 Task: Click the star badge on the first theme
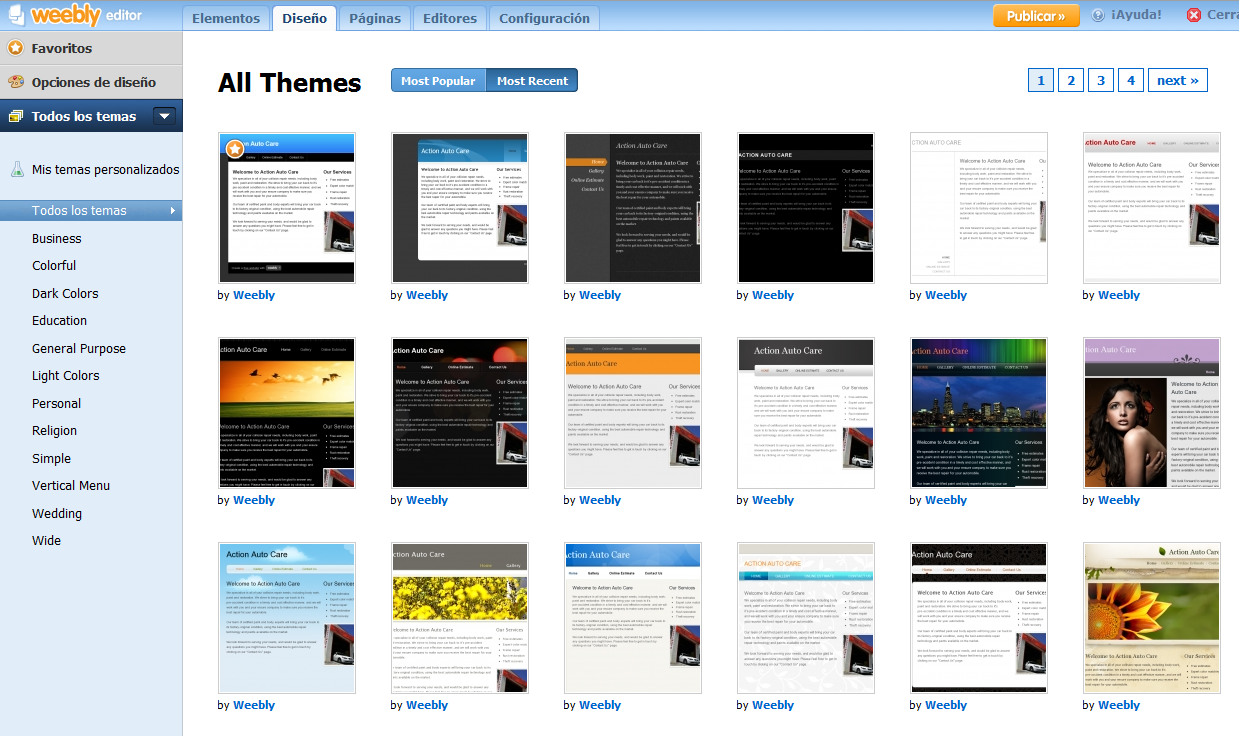(x=232, y=148)
